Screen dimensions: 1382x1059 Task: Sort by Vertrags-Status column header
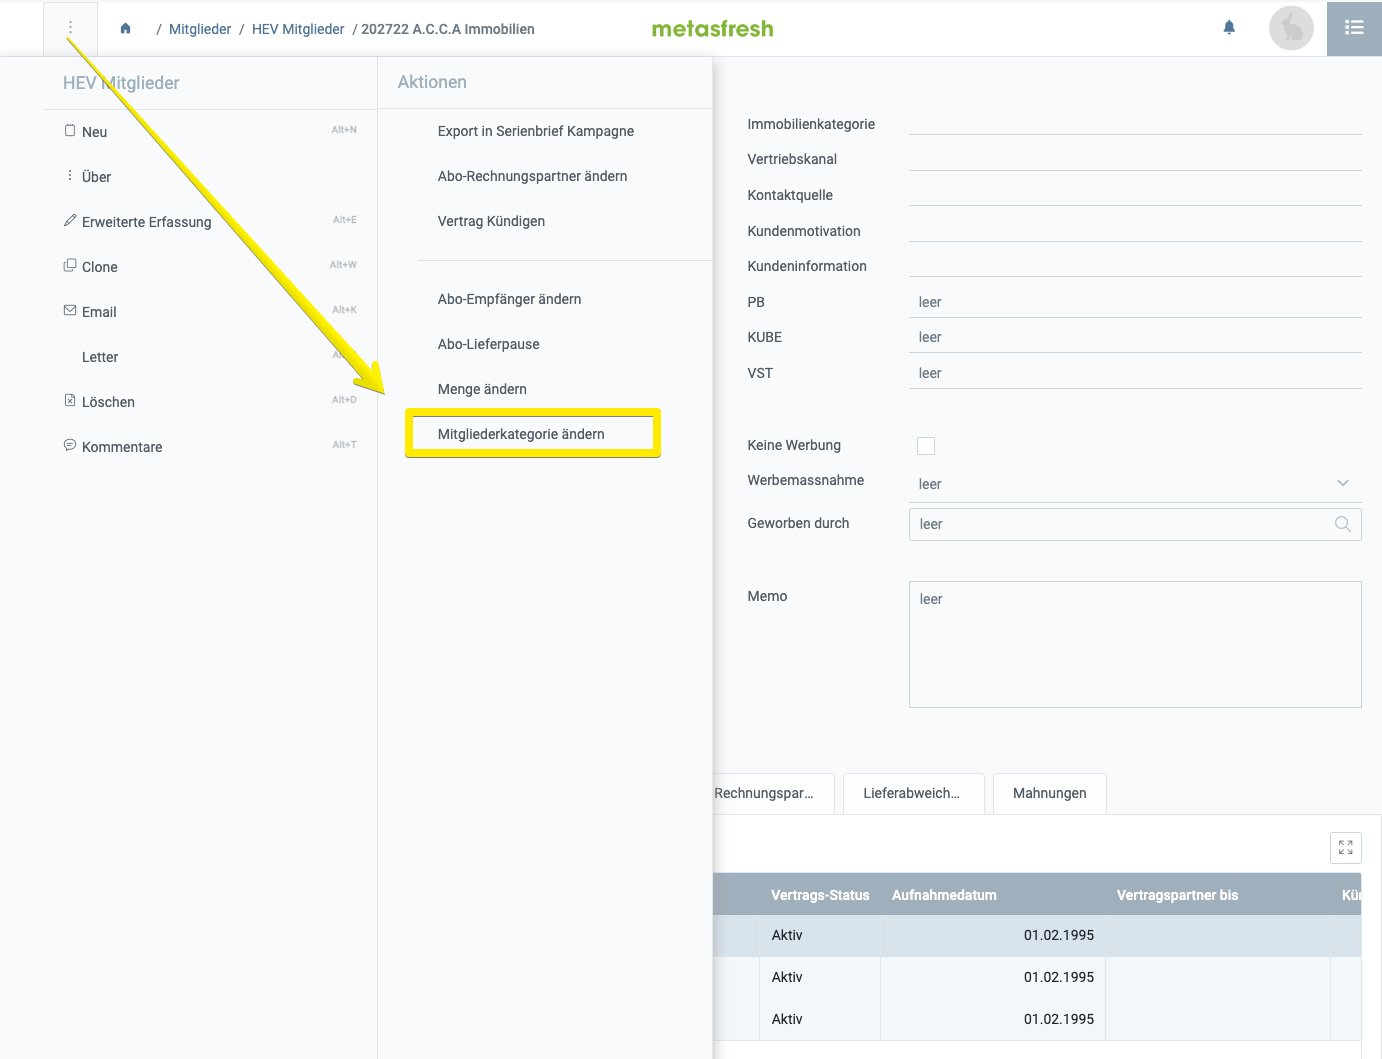click(820, 895)
